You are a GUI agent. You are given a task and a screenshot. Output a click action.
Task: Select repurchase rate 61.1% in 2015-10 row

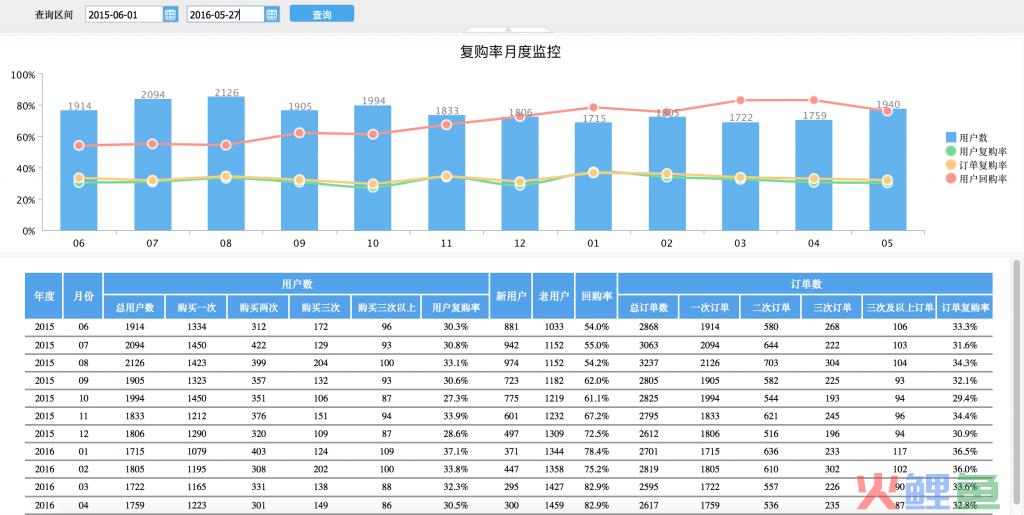pos(596,398)
